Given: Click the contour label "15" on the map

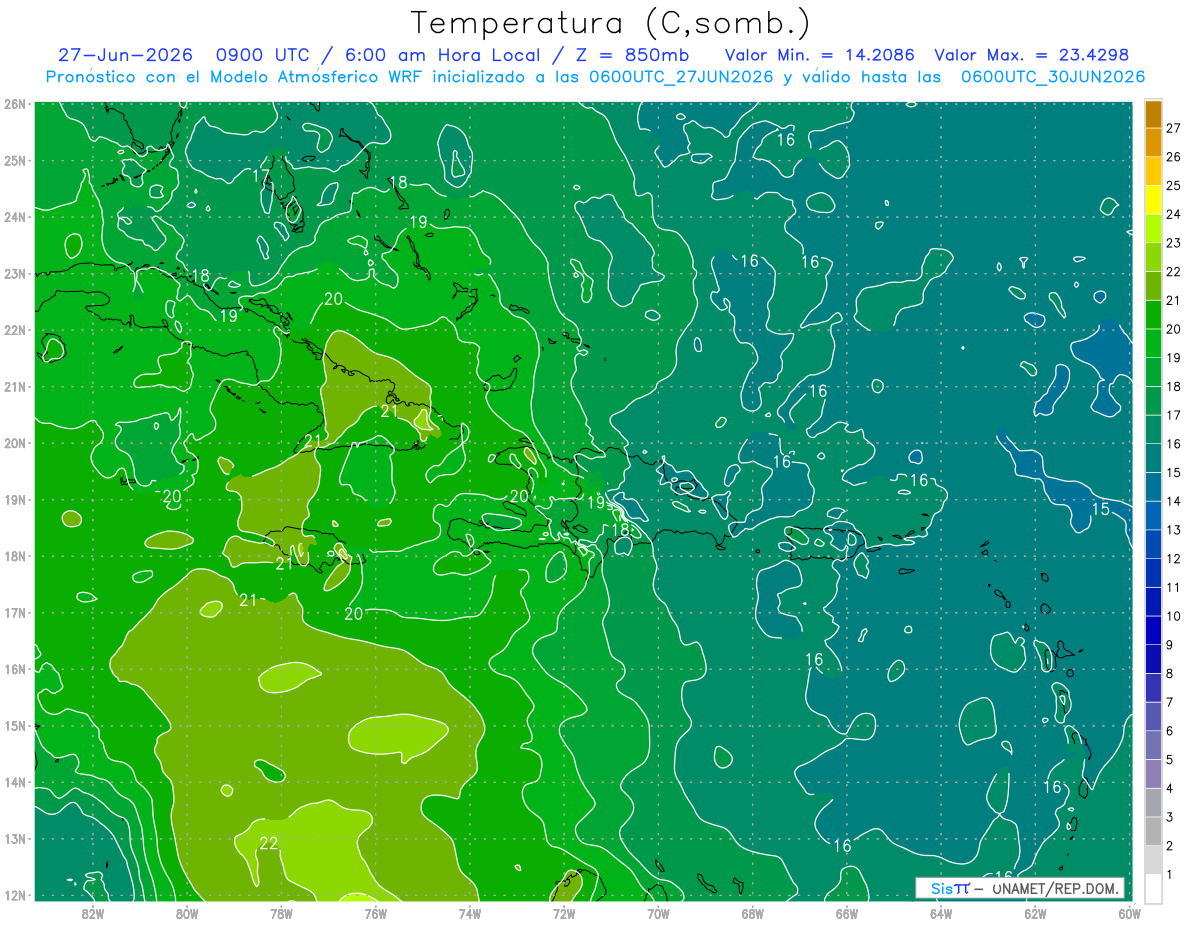Looking at the screenshot, I should [x=1100, y=509].
